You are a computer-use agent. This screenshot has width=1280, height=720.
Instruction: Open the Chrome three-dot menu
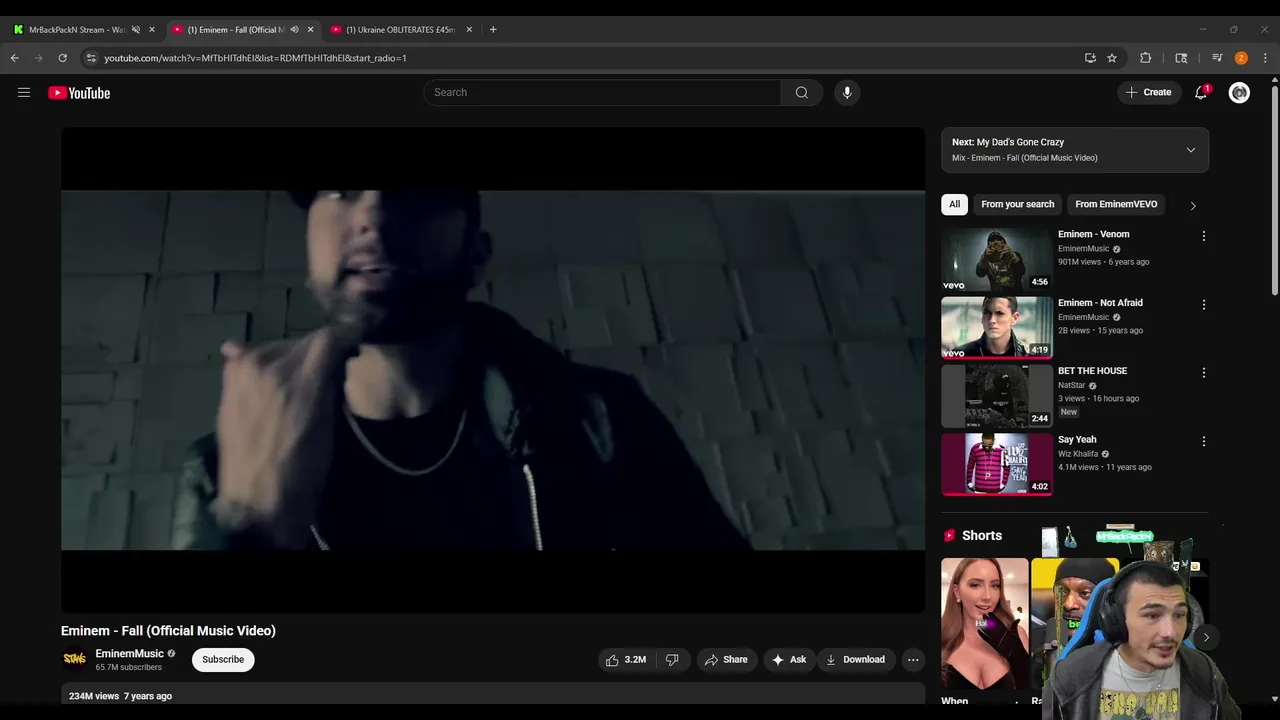[x=1265, y=58]
